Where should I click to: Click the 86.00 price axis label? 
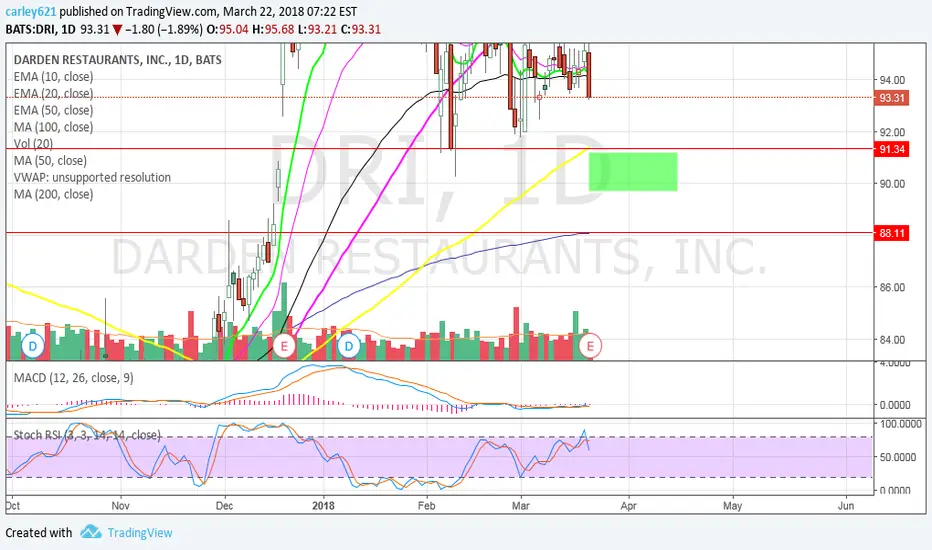893,287
